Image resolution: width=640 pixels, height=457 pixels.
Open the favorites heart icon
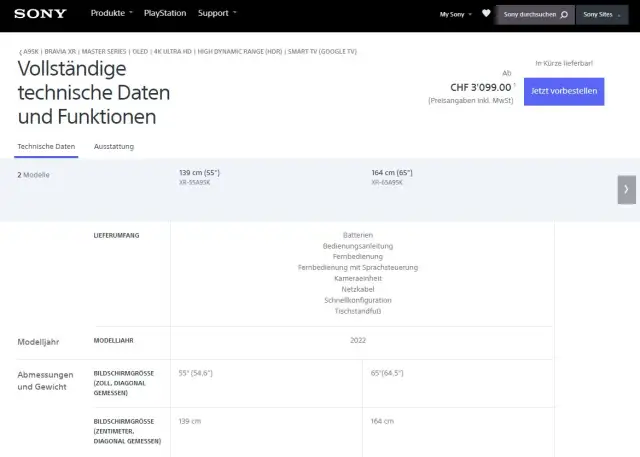486,13
